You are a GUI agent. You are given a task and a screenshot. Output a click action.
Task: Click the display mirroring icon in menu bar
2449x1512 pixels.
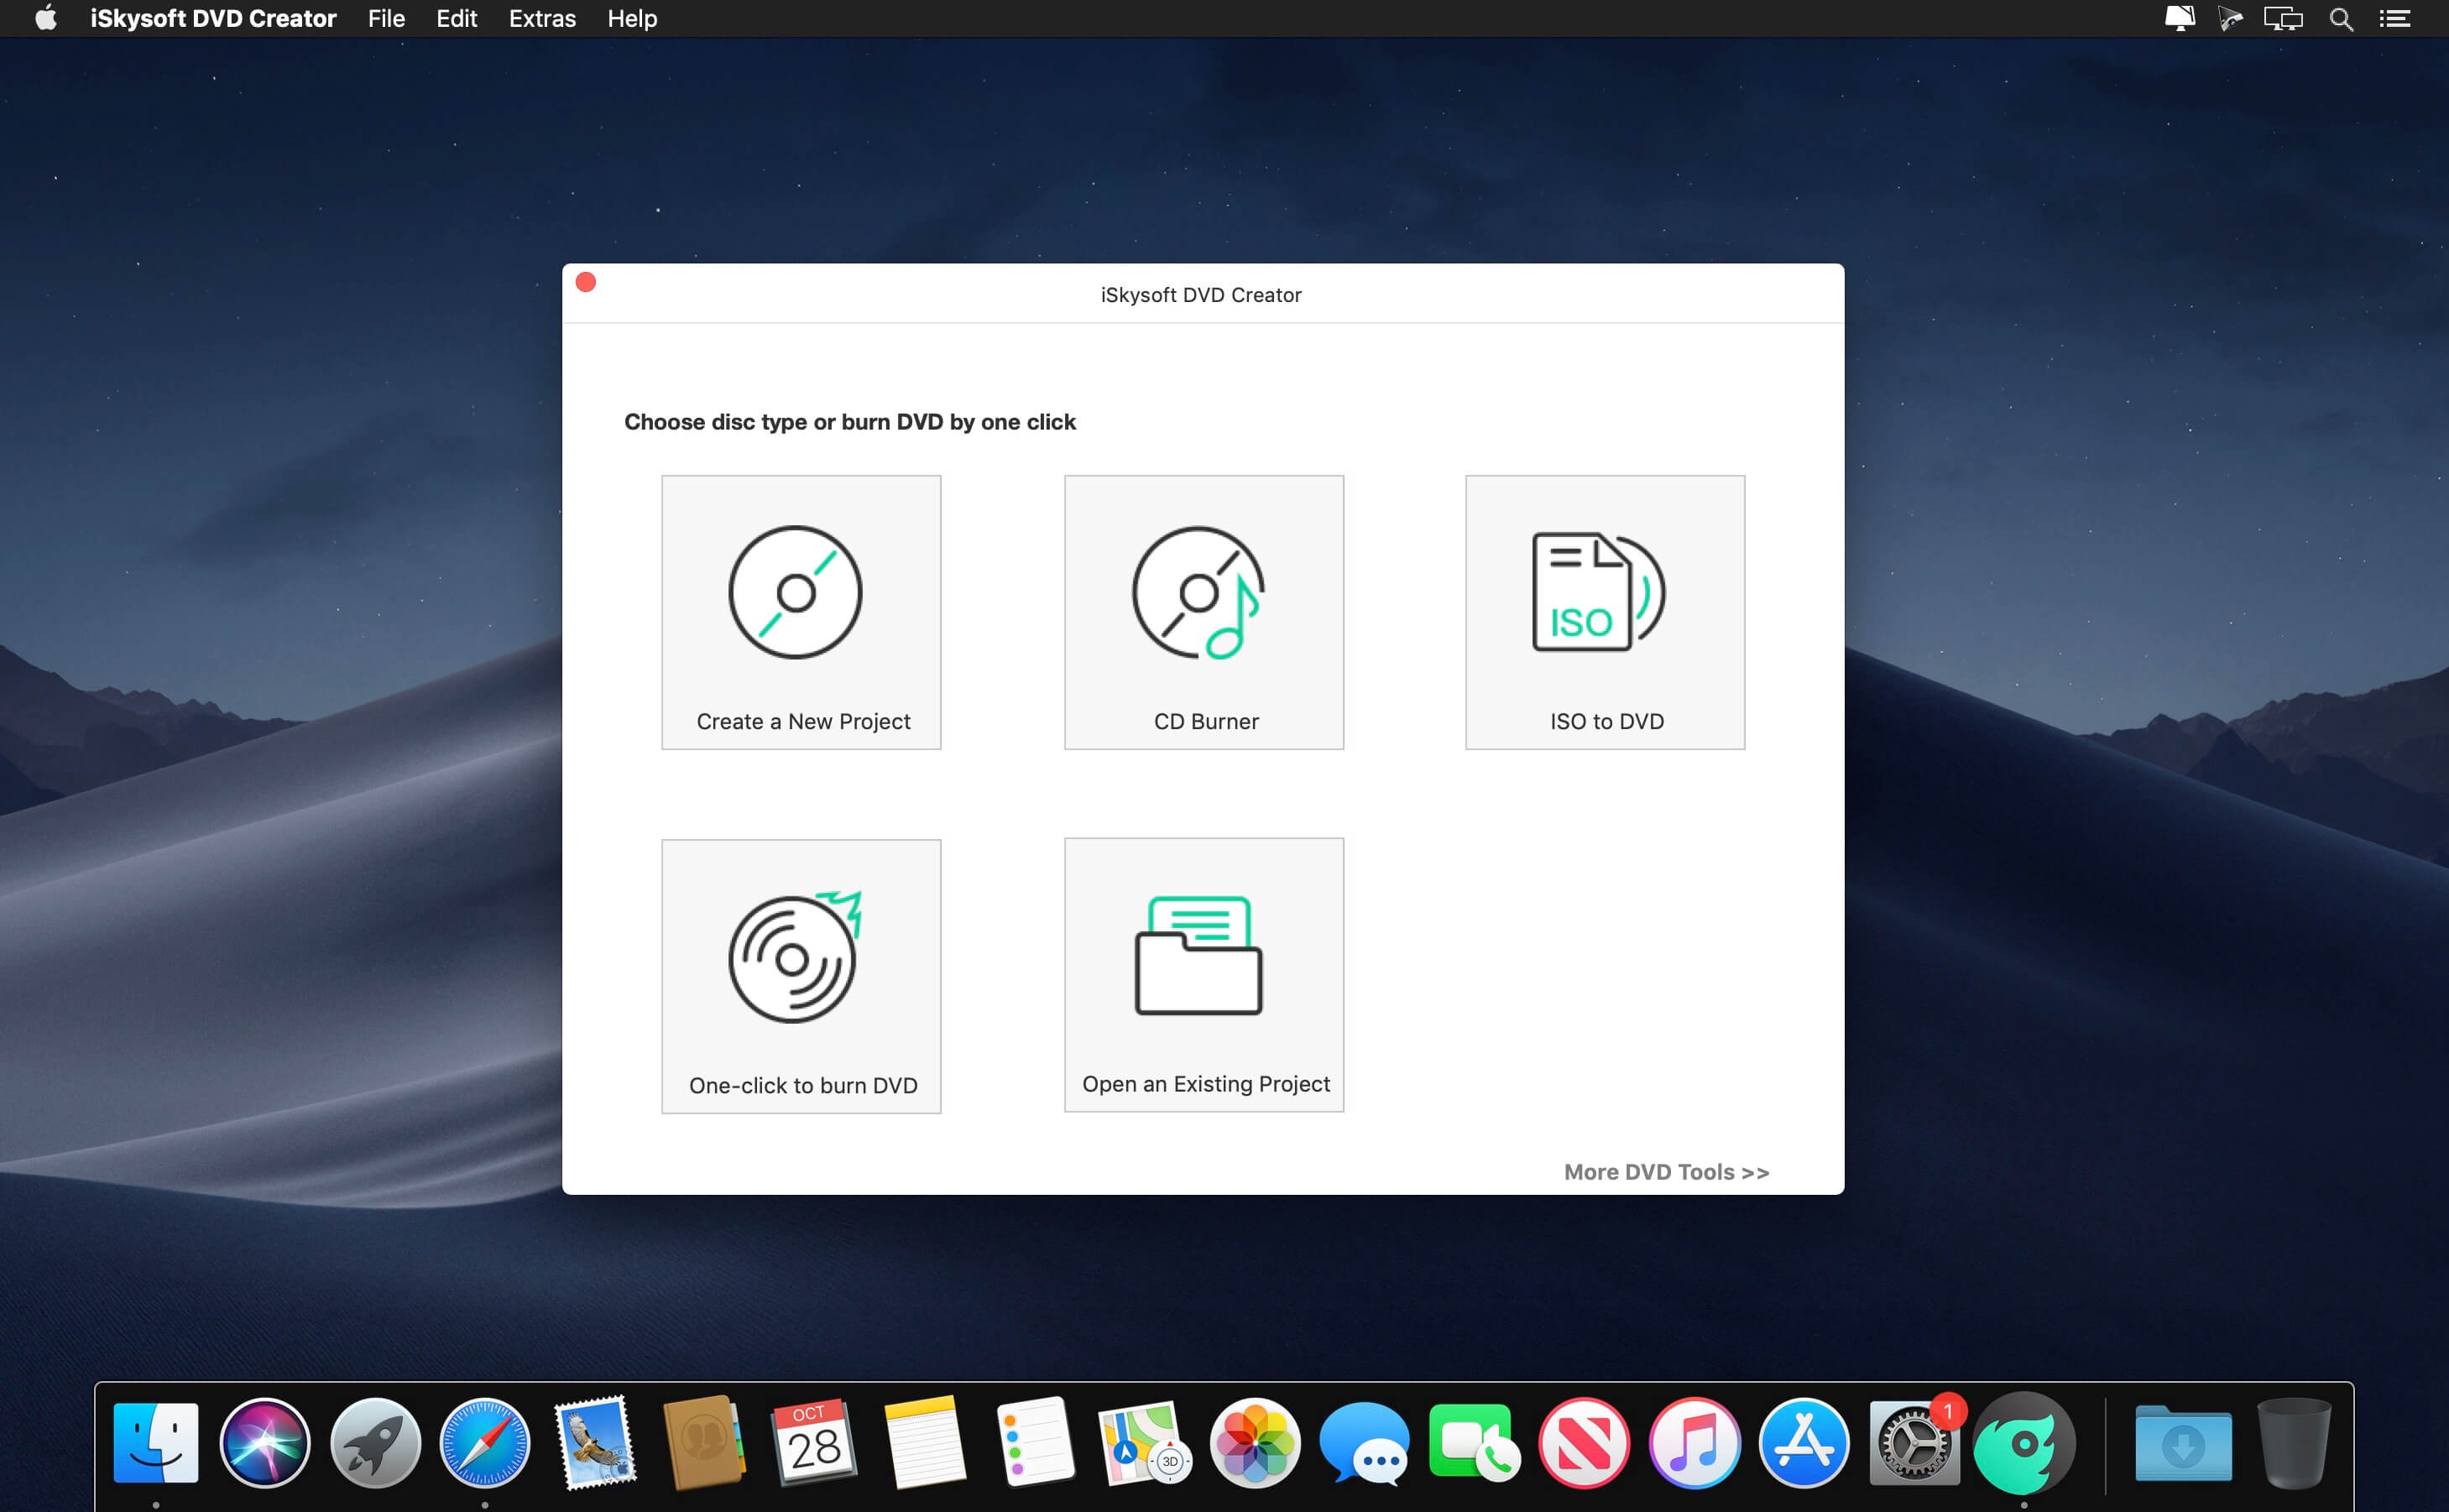pos(2283,18)
